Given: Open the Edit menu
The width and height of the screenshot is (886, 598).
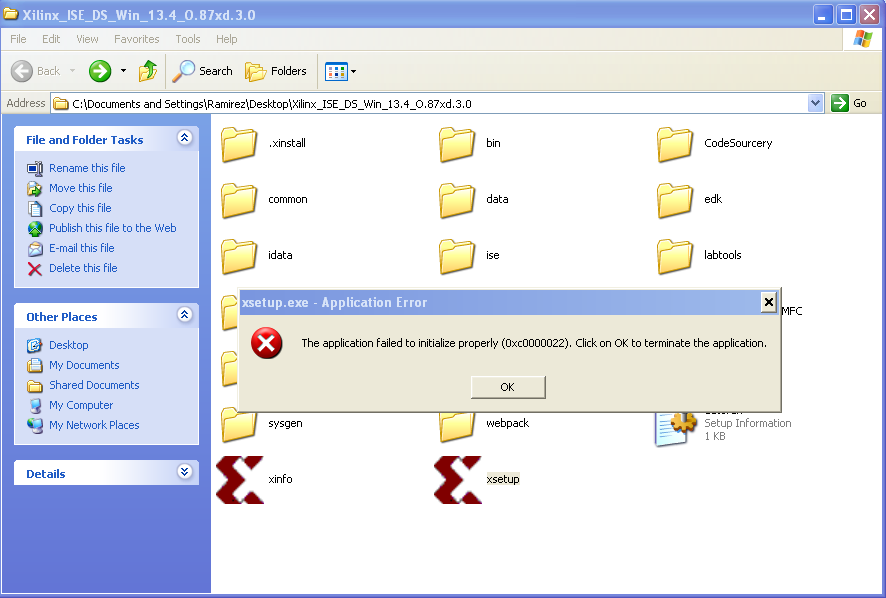Looking at the screenshot, I should point(51,39).
